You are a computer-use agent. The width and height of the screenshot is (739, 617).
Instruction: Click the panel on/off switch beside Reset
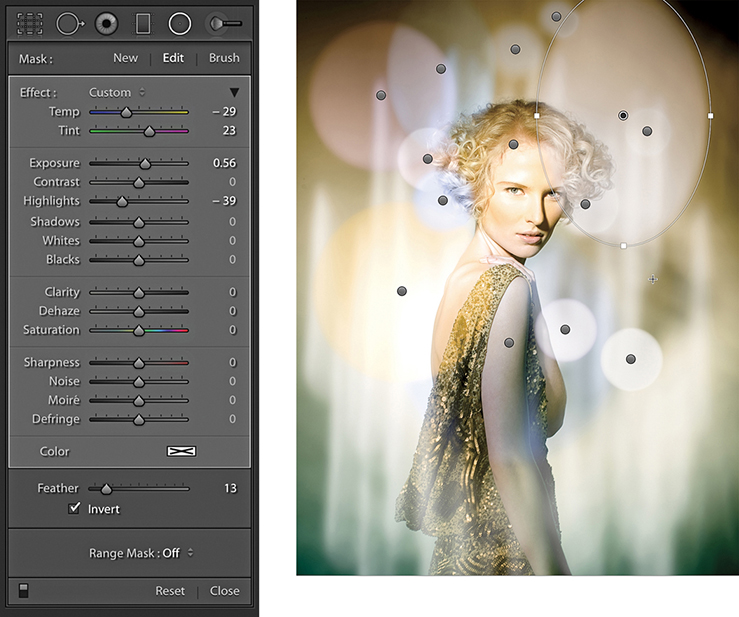[24, 590]
